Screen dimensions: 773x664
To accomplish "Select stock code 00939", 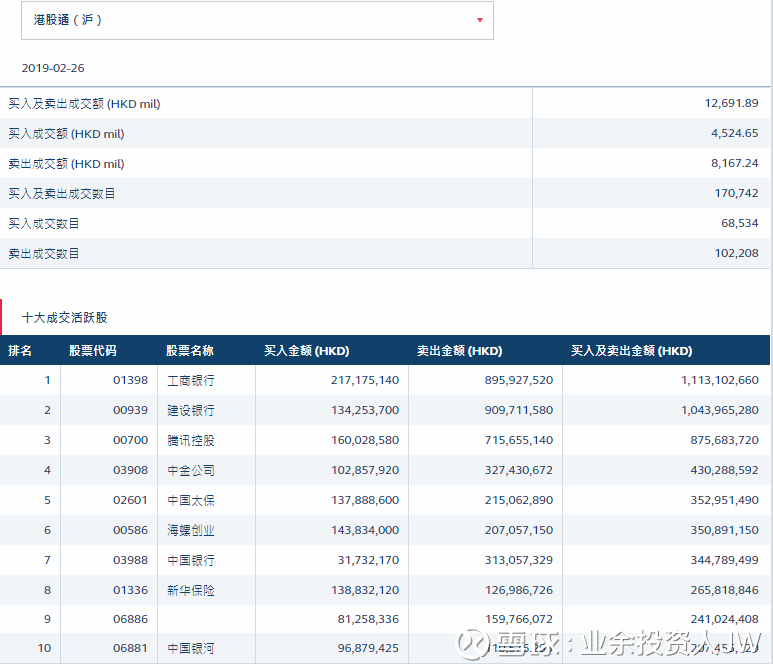I will (130, 410).
